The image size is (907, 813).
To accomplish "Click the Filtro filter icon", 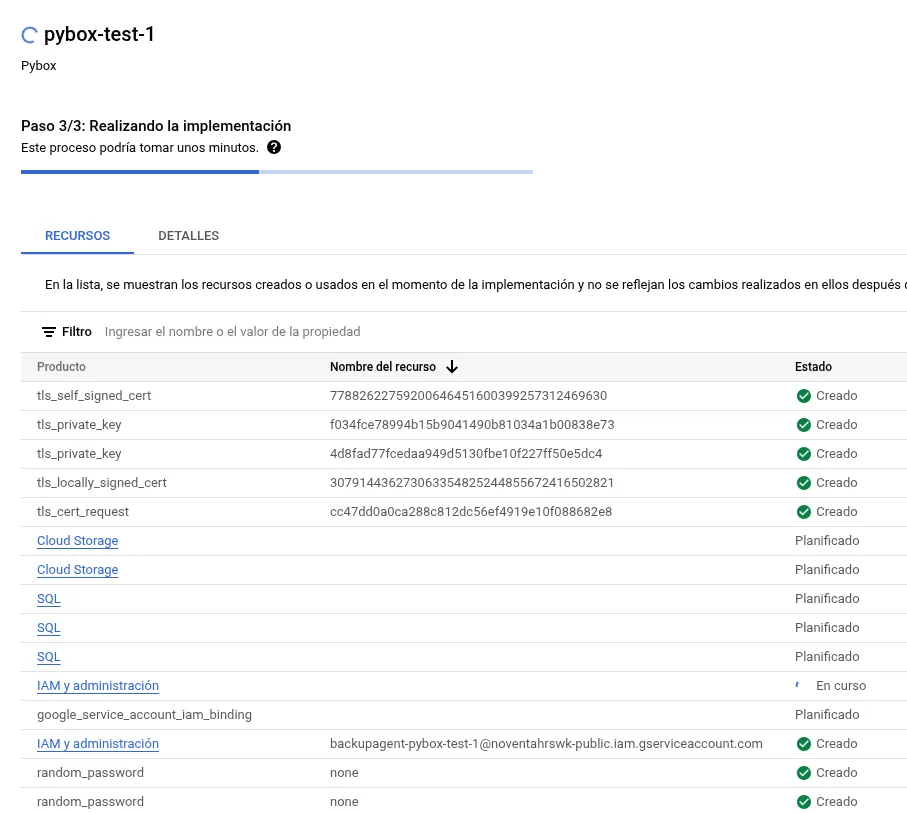I will [49, 332].
